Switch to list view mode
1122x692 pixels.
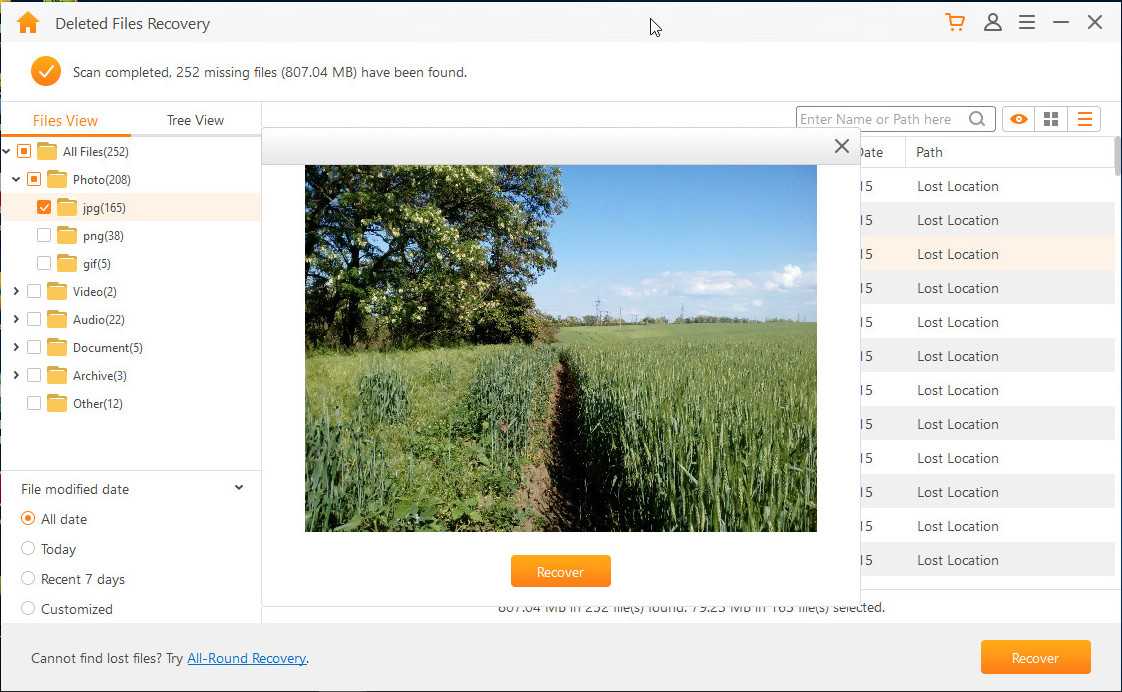coord(1084,119)
